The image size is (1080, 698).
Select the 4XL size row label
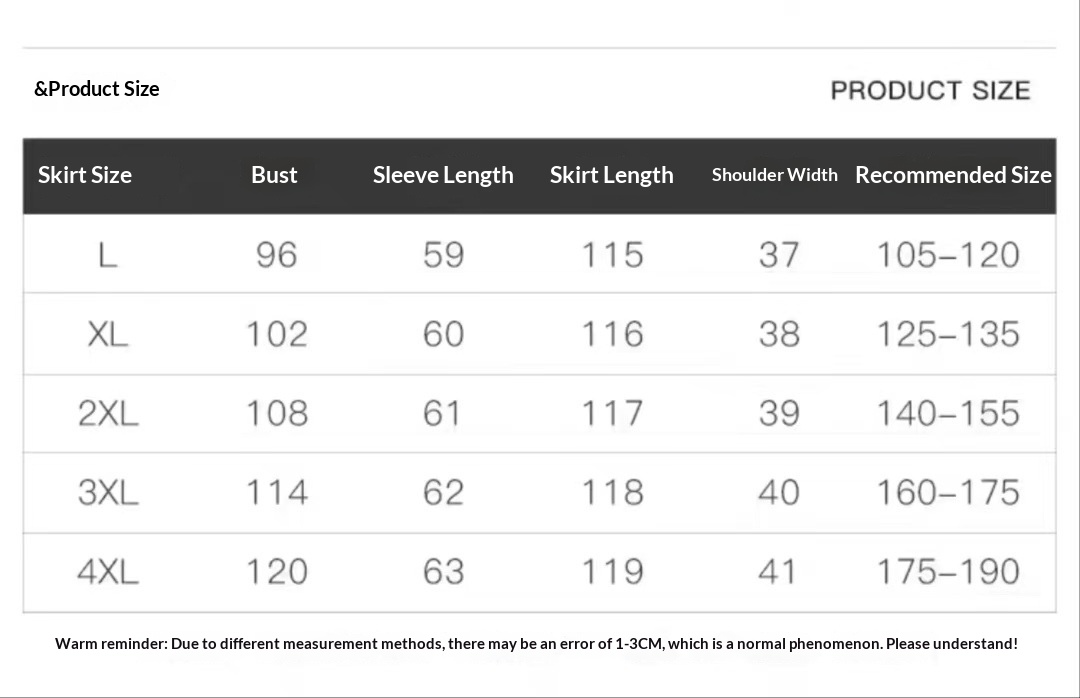[x=108, y=572]
